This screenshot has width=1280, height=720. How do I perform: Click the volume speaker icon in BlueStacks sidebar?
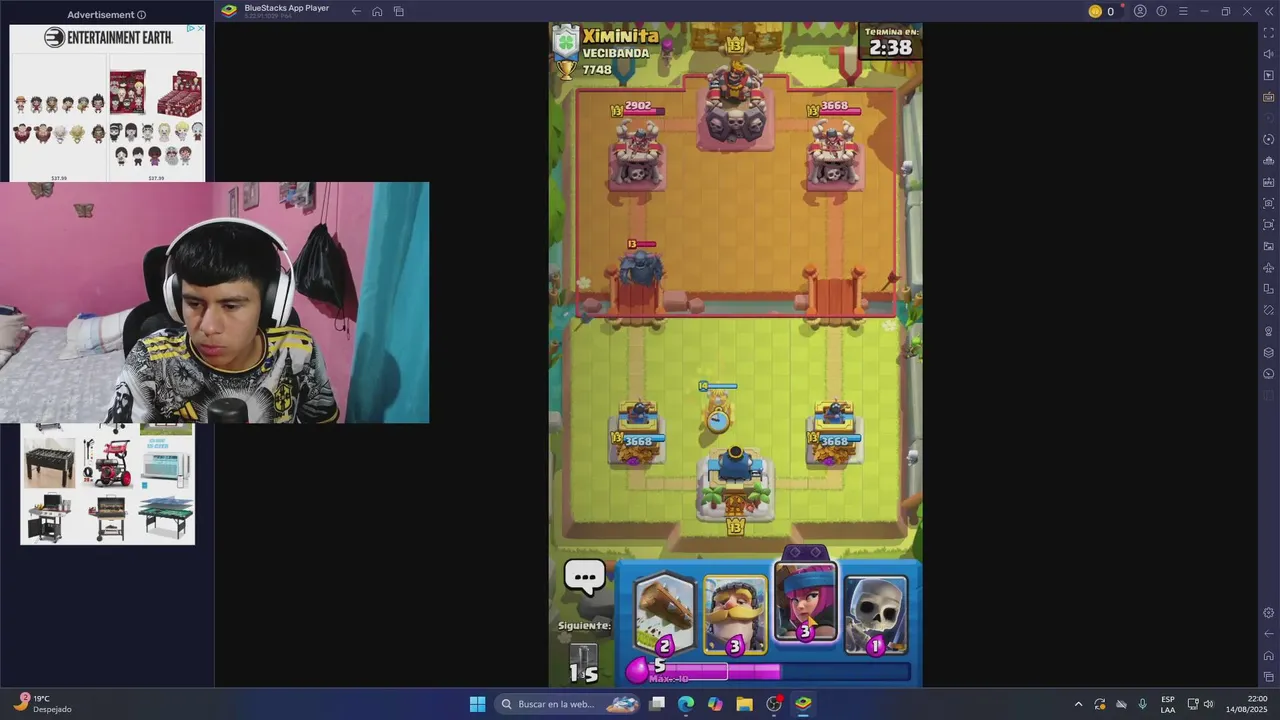1269,54
